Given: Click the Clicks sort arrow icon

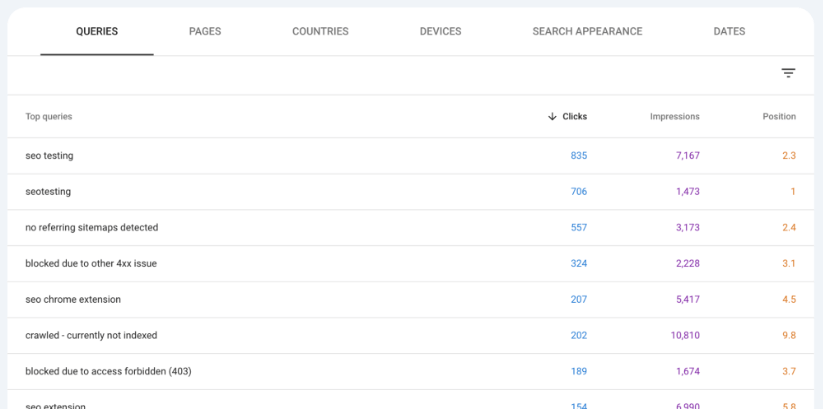Looking at the screenshot, I should point(552,116).
